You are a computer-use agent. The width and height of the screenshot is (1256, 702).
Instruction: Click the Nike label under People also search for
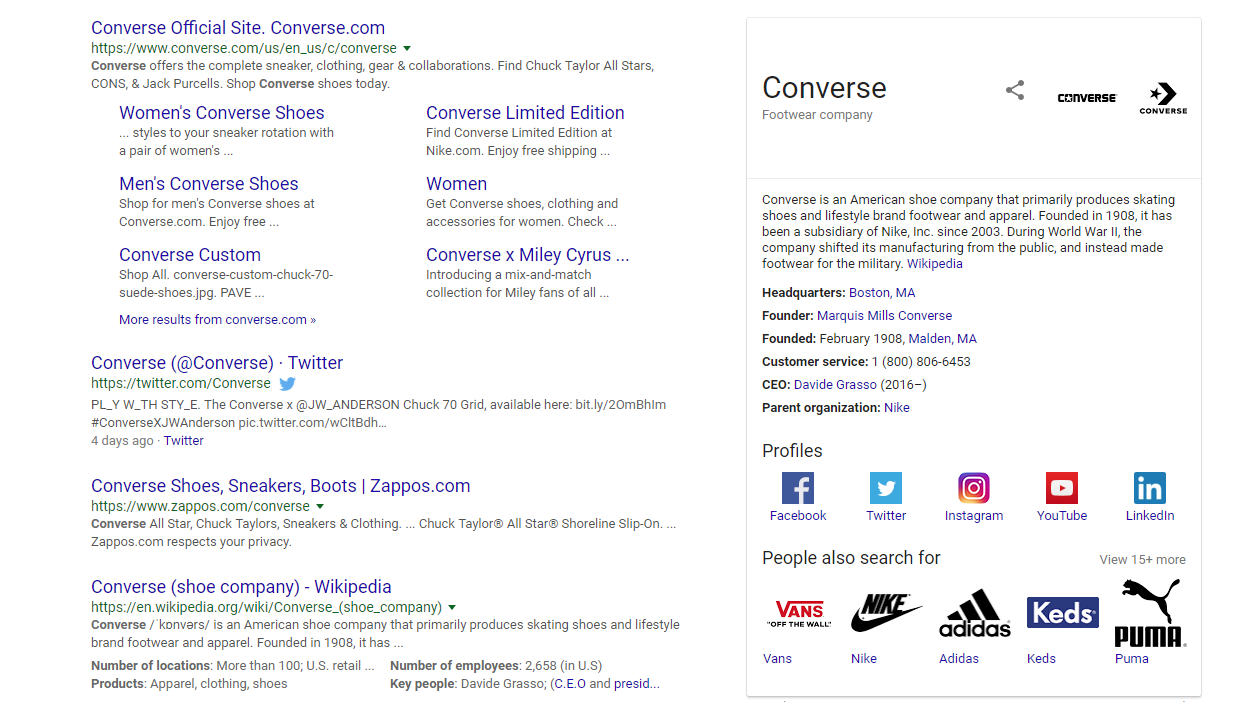(x=864, y=659)
